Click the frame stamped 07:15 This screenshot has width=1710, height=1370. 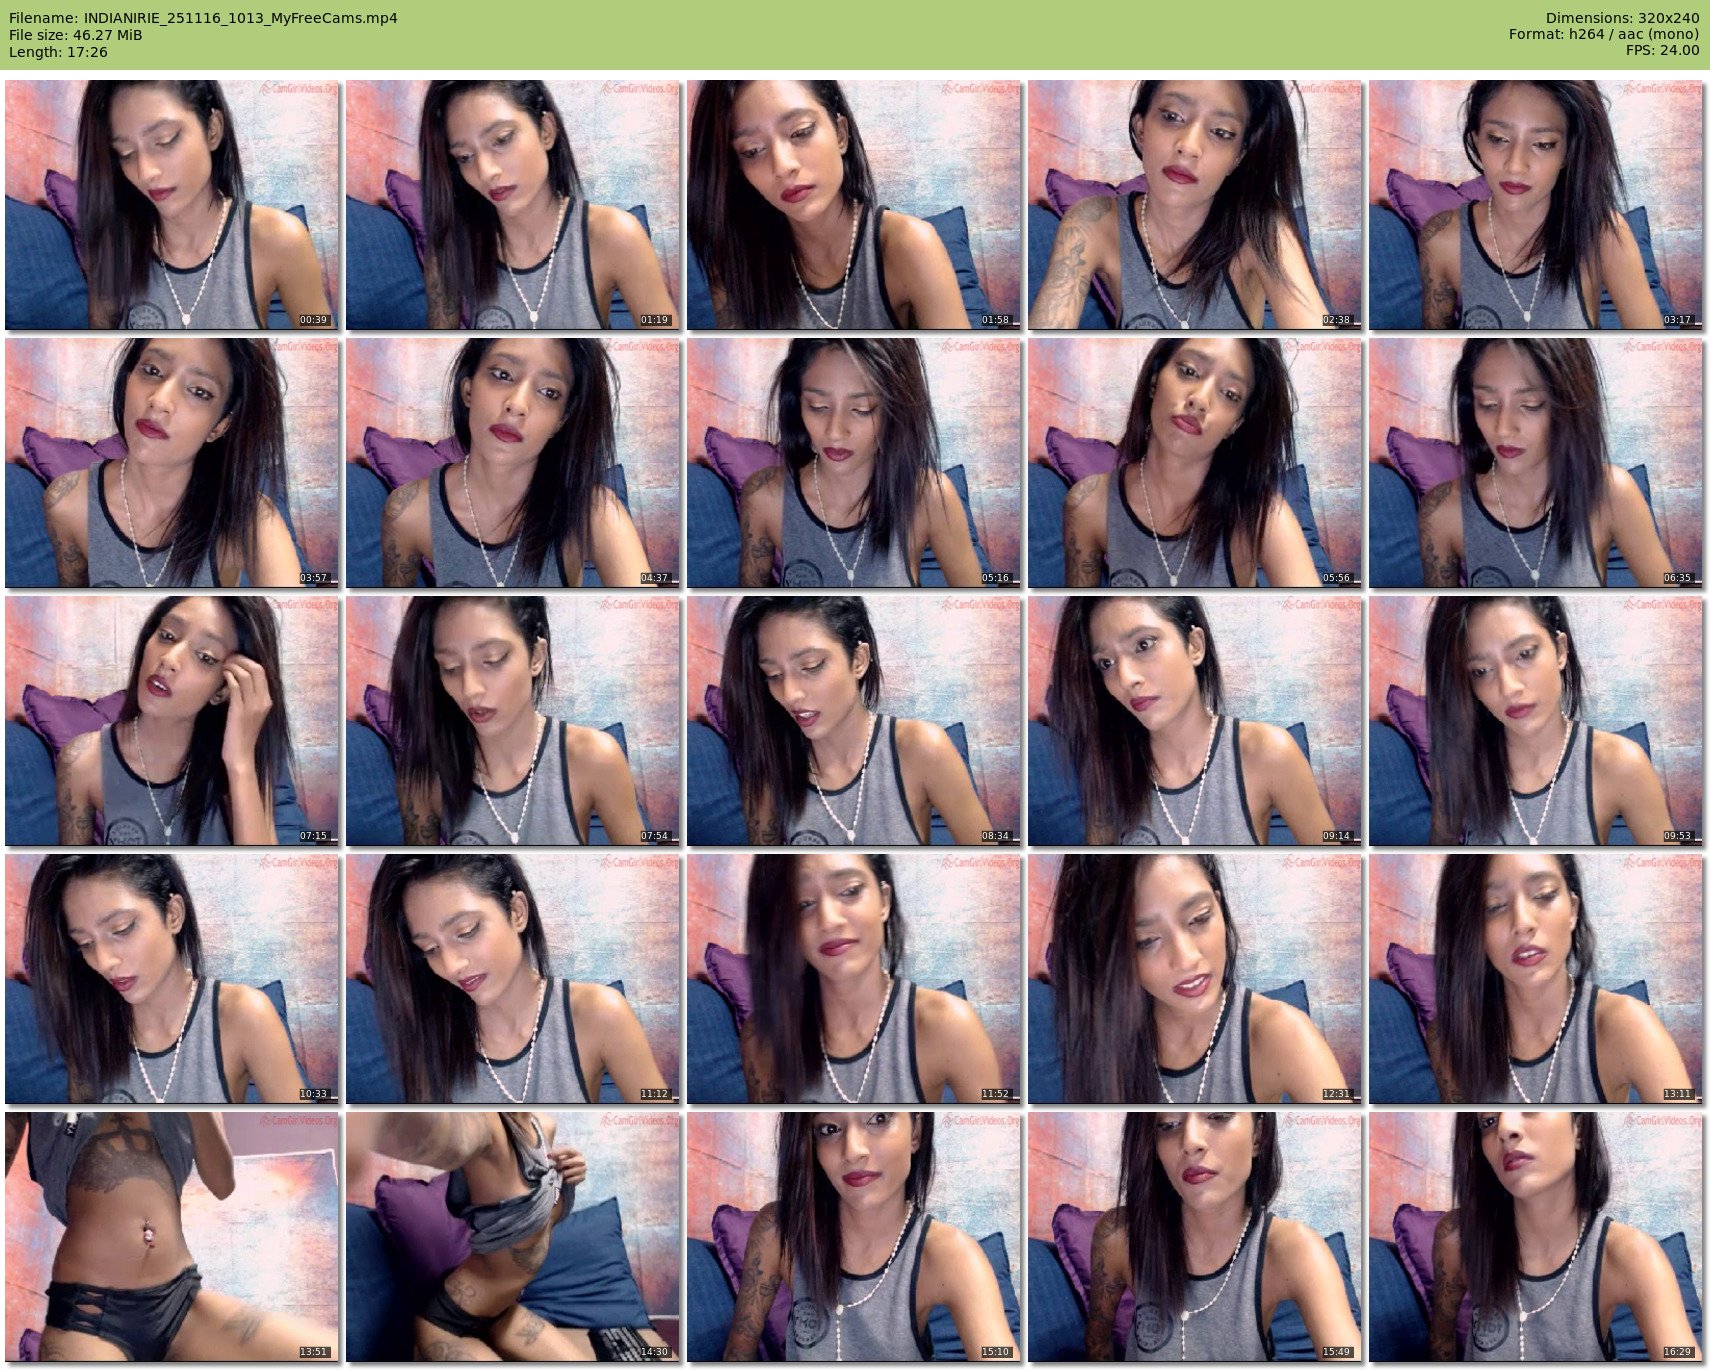click(172, 721)
